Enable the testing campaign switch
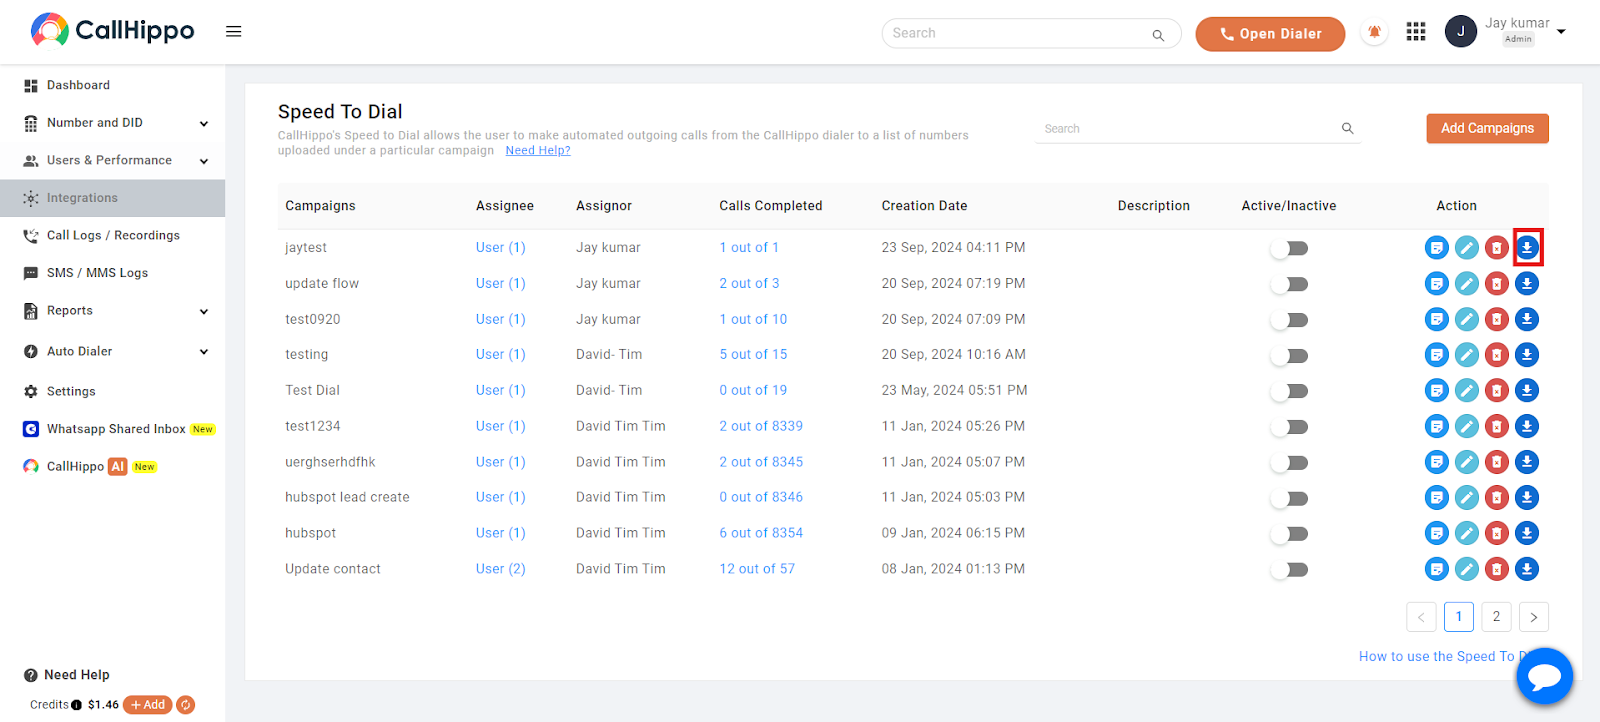Viewport: 1600px width, 722px height. [1289, 355]
